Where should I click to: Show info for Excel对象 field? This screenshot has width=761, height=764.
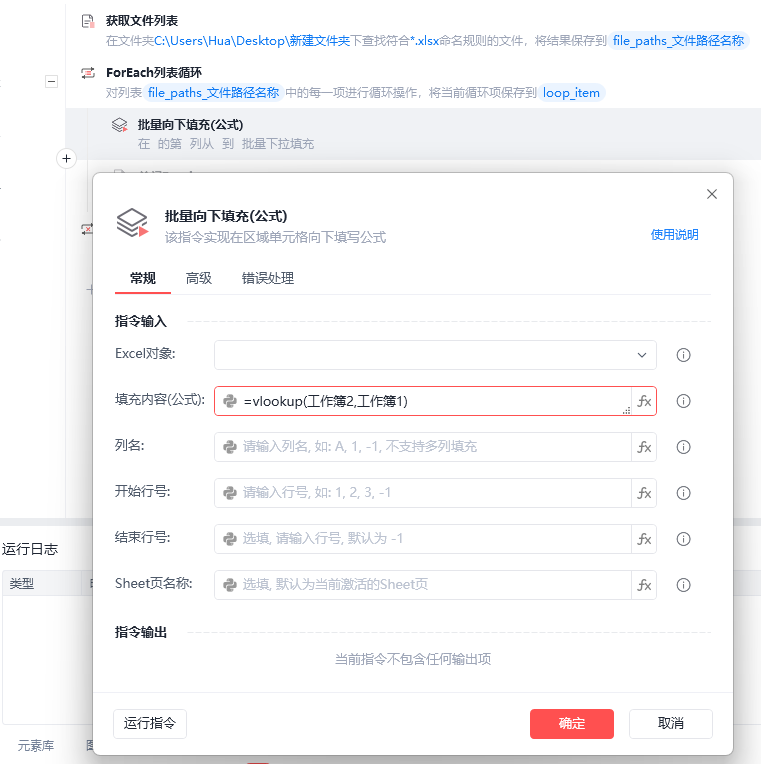coord(684,355)
